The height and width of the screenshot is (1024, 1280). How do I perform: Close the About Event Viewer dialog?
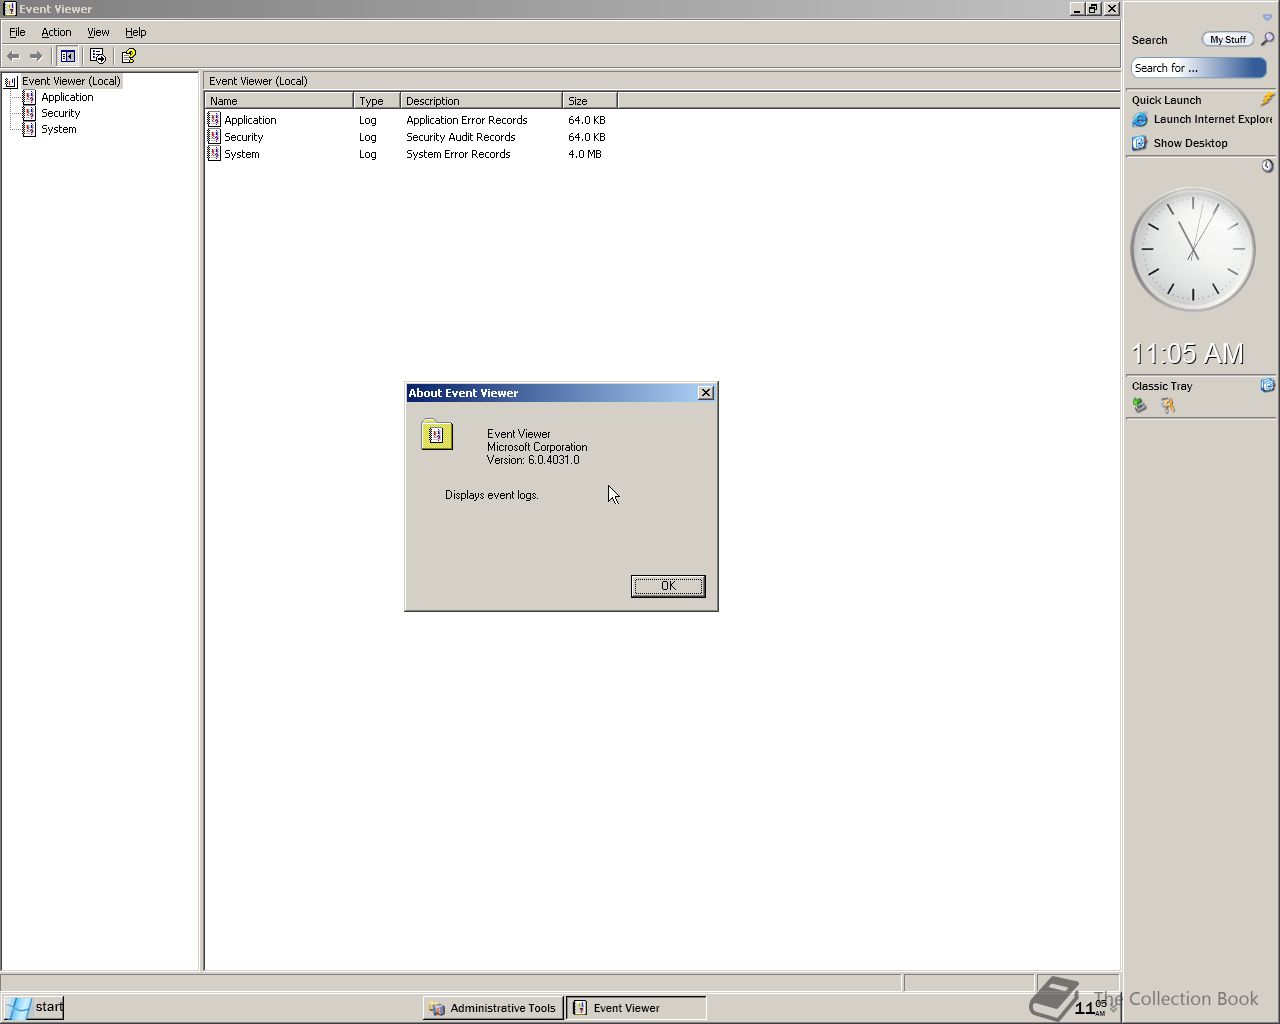pos(705,393)
